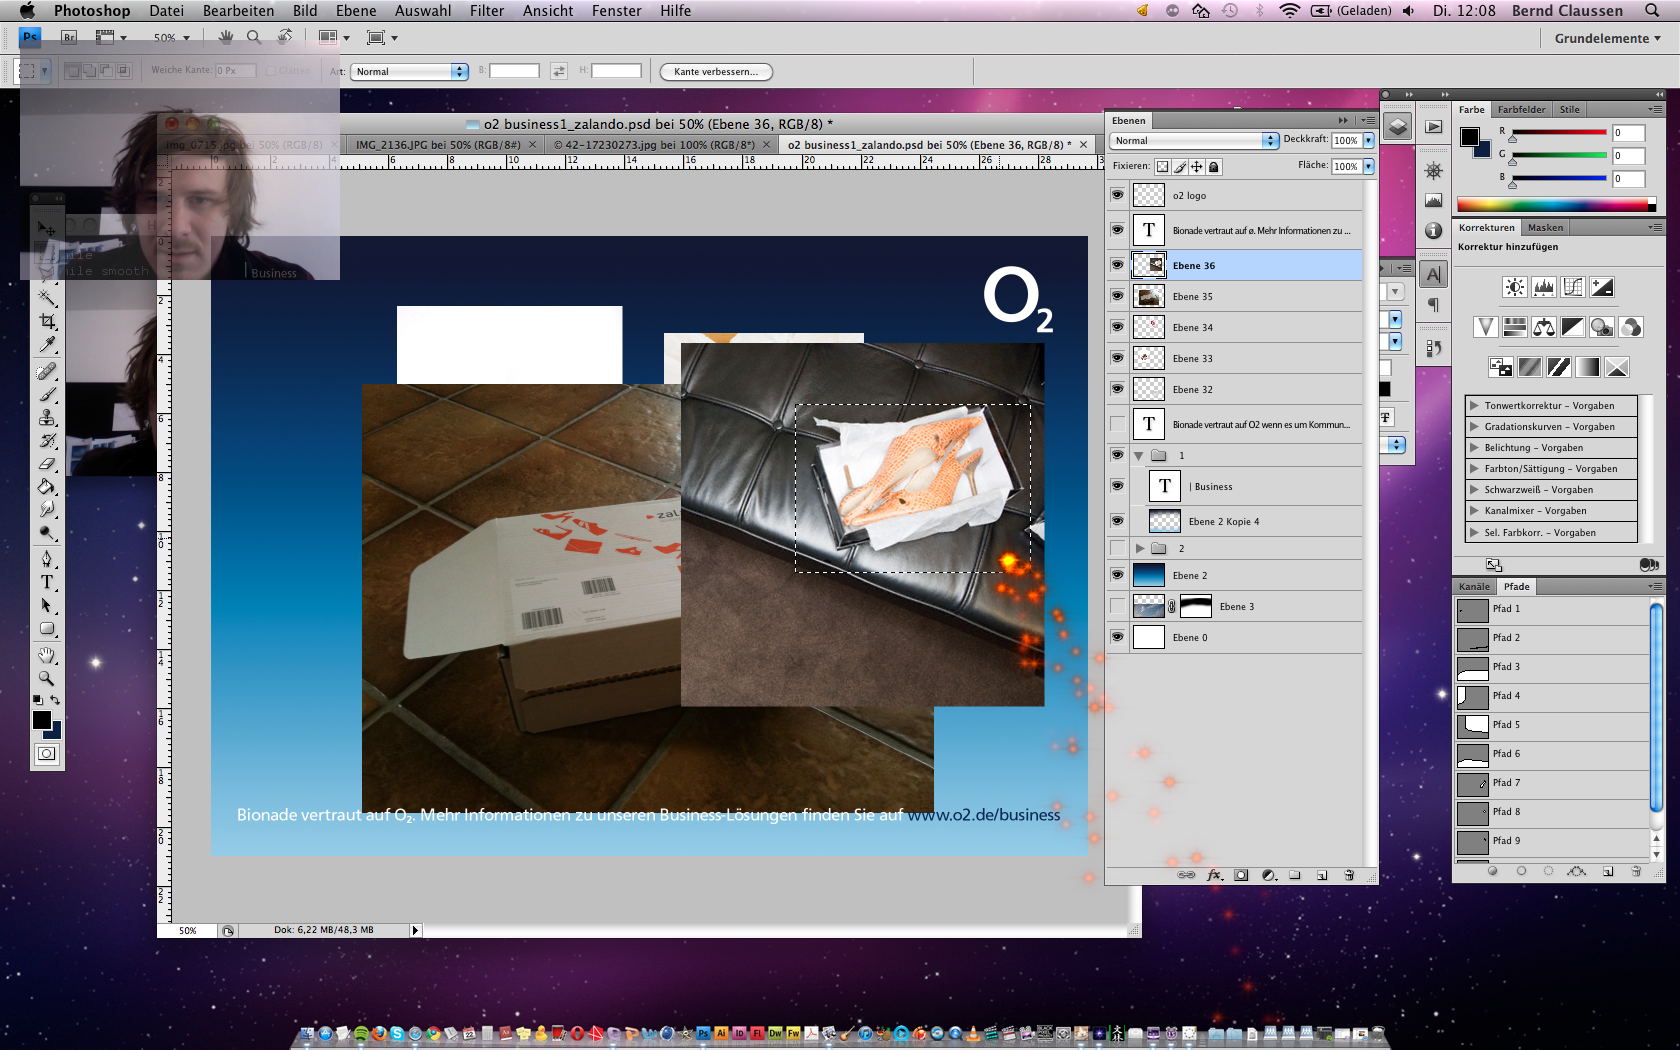This screenshot has width=1680, height=1050.
Task: Select the Type tool in the toolbox
Action: click(x=47, y=582)
